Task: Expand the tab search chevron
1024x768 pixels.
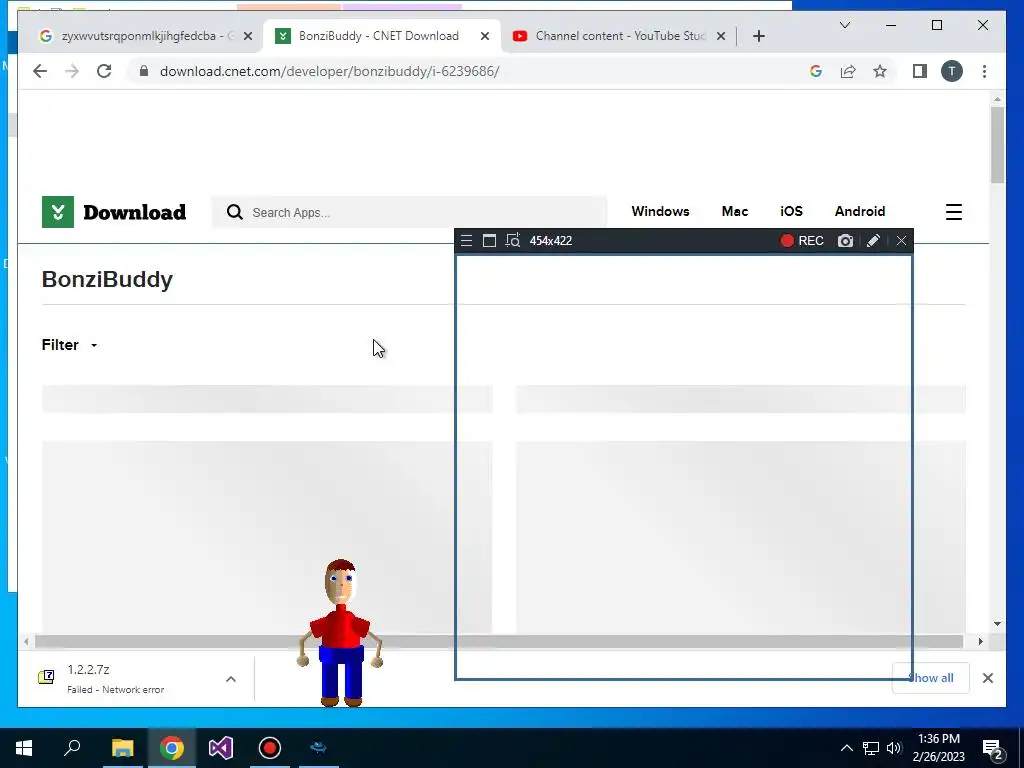Action: click(844, 25)
